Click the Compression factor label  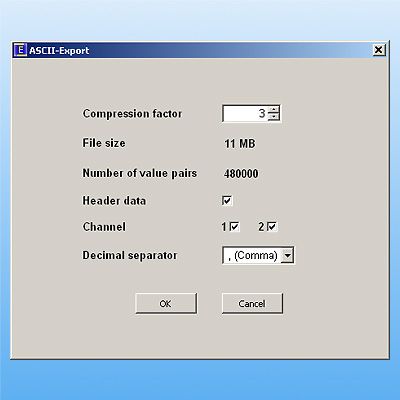point(132,114)
